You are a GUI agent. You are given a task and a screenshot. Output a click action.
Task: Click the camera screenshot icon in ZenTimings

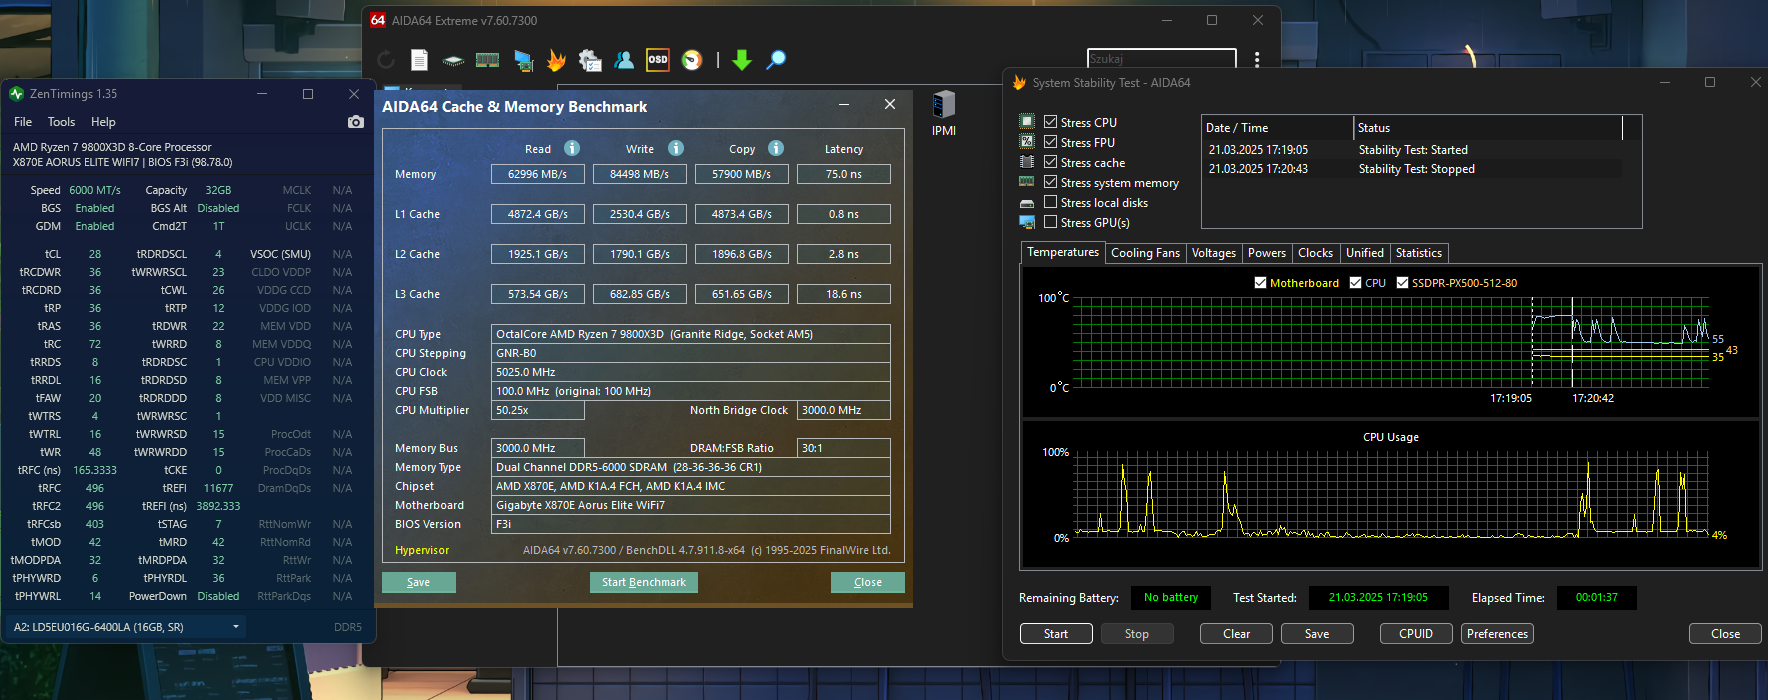click(355, 122)
